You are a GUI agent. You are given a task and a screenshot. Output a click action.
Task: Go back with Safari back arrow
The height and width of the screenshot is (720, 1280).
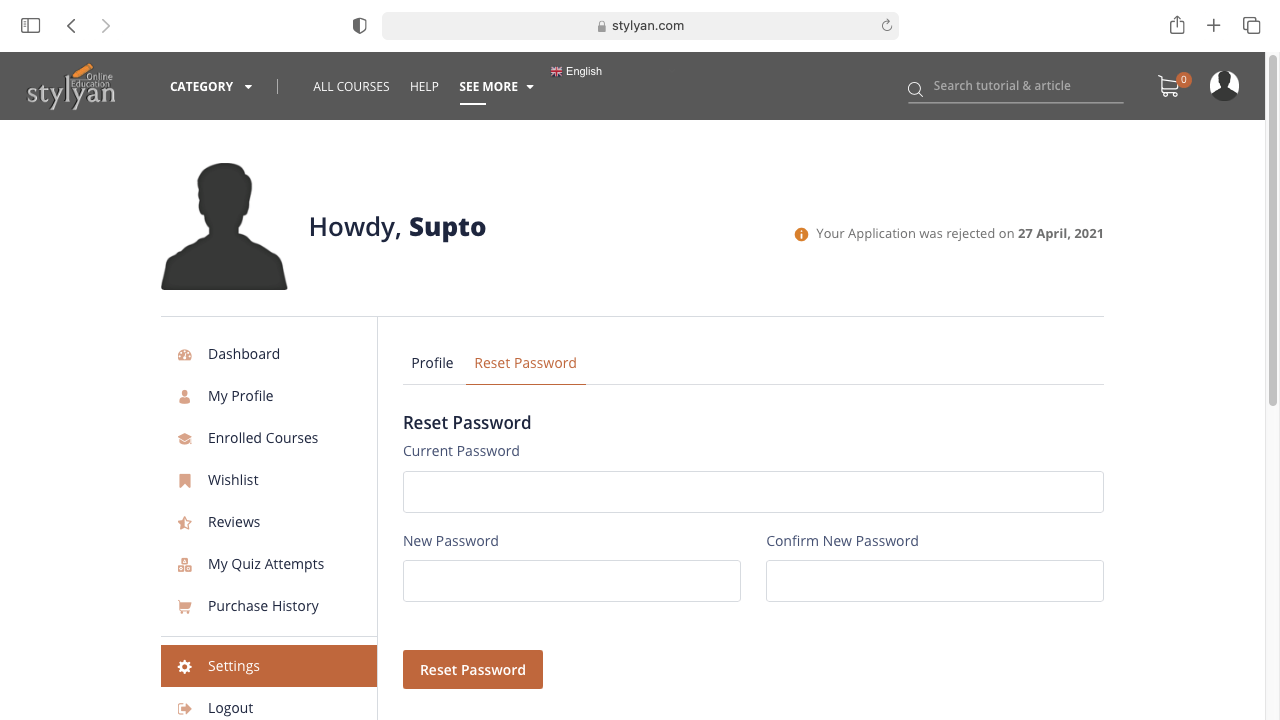(x=71, y=26)
